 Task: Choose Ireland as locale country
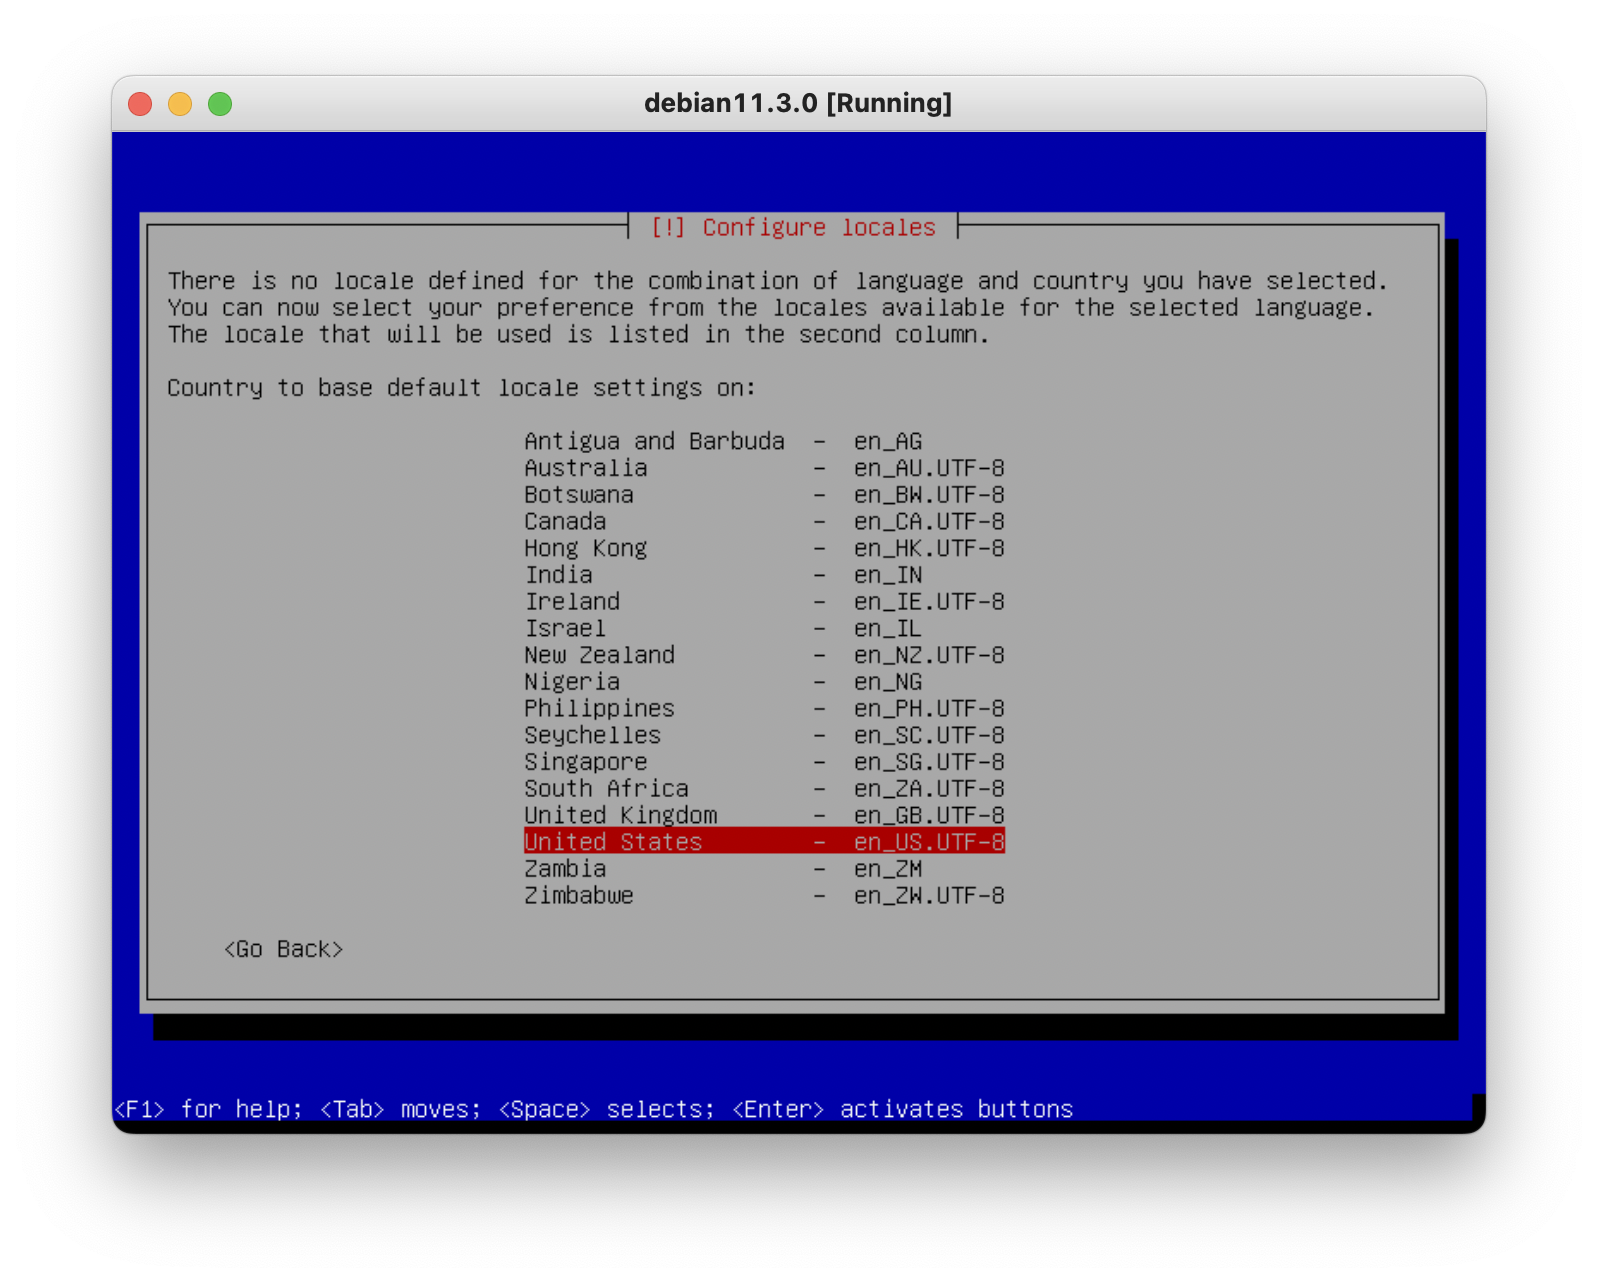[x=764, y=602]
